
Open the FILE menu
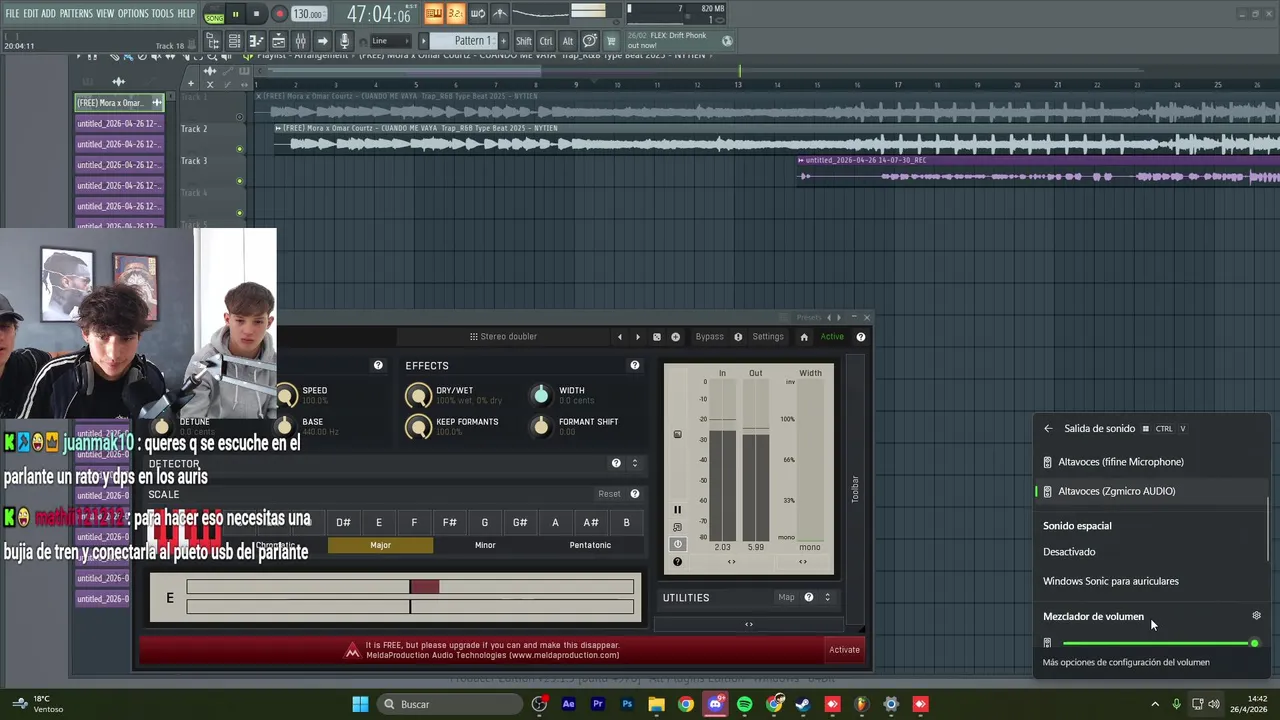[x=12, y=13]
